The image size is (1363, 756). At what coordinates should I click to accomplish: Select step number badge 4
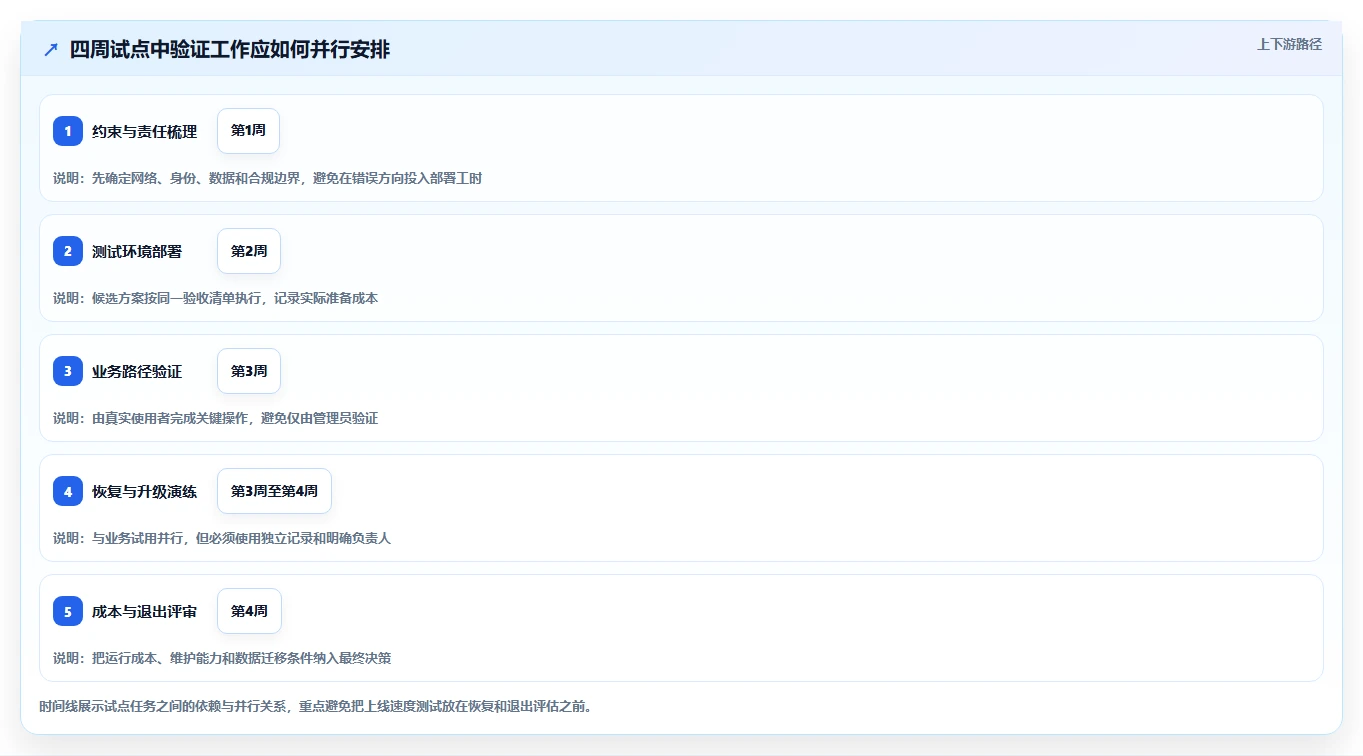[x=68, y=491]
